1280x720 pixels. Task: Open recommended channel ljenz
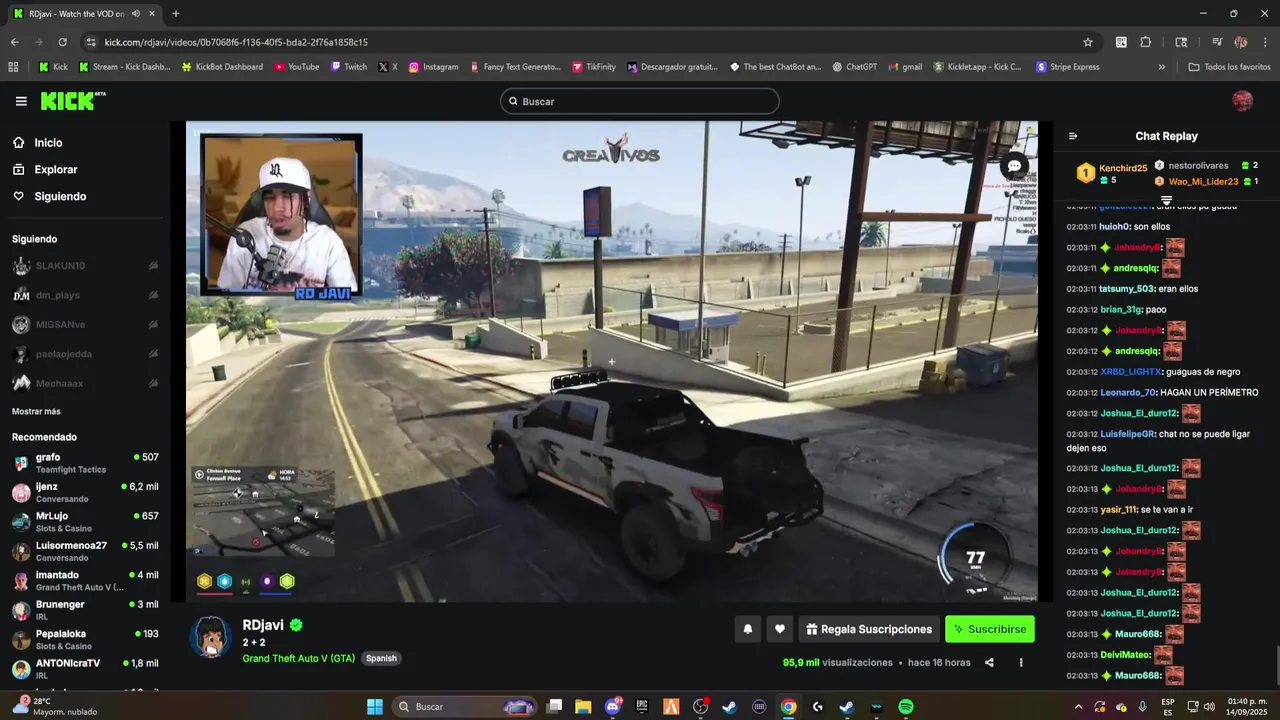coord(85,492)
